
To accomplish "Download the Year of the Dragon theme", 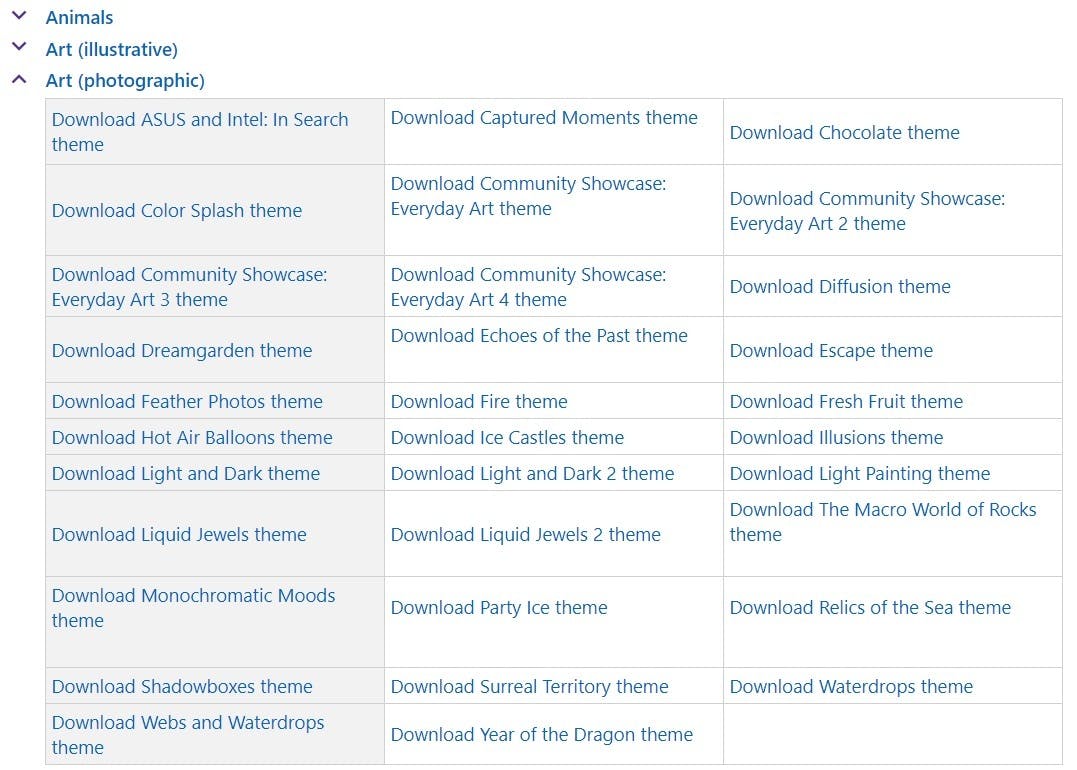I will click(x=541, y=735).
